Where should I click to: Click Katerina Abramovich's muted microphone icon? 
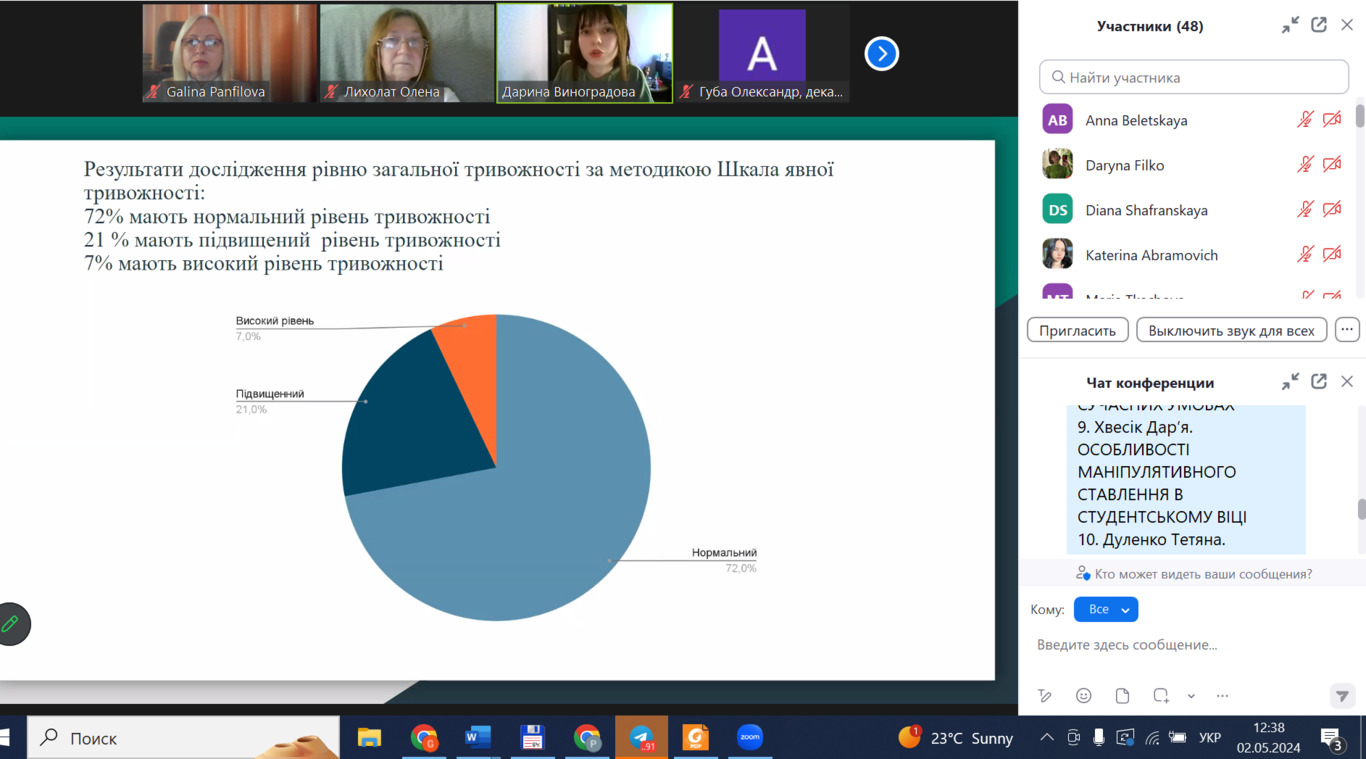point(1305,255)
